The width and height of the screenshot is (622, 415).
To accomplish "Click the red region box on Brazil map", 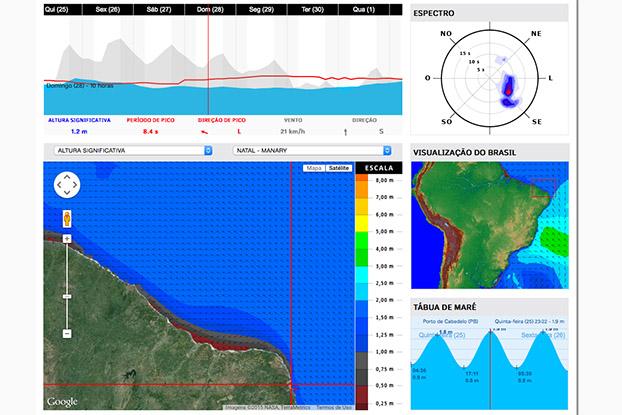I will (543, 188).
